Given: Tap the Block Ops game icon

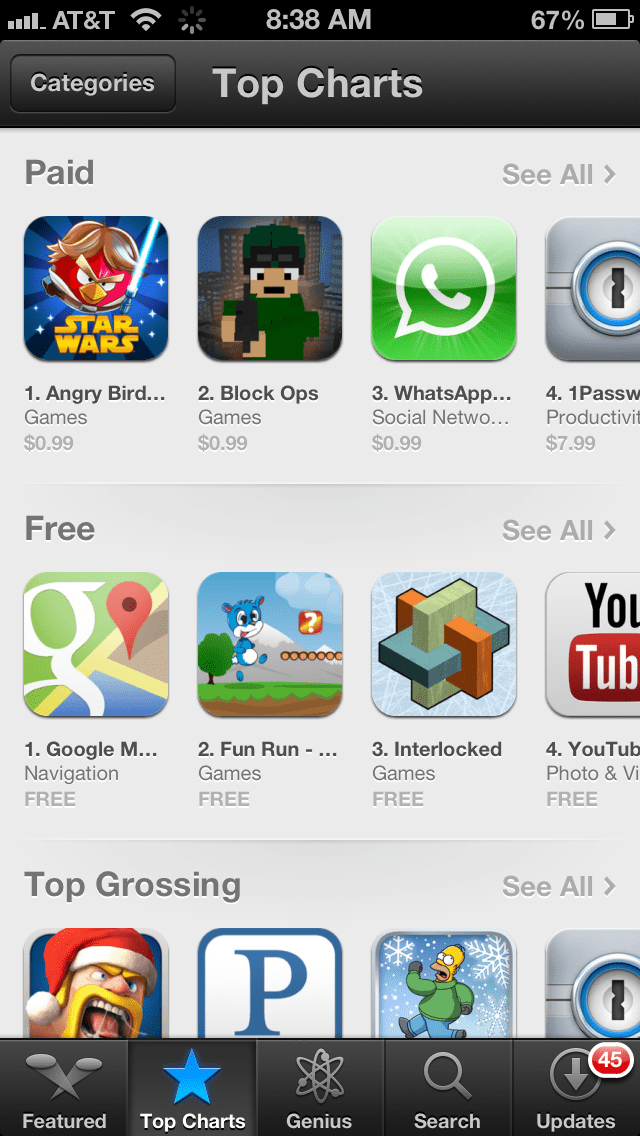Looking at the screenshot, I should point(270,288).
